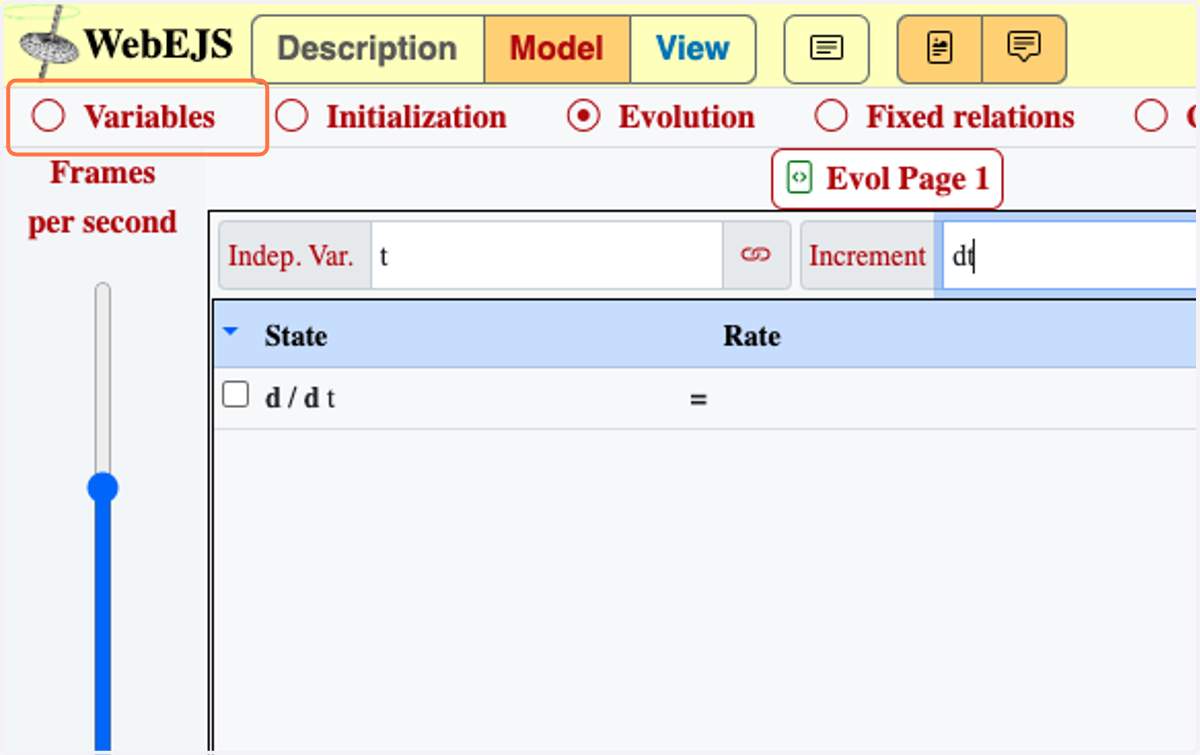Collapse the State table with the blue triangle

pyautogui.click(x=231, y=332)
